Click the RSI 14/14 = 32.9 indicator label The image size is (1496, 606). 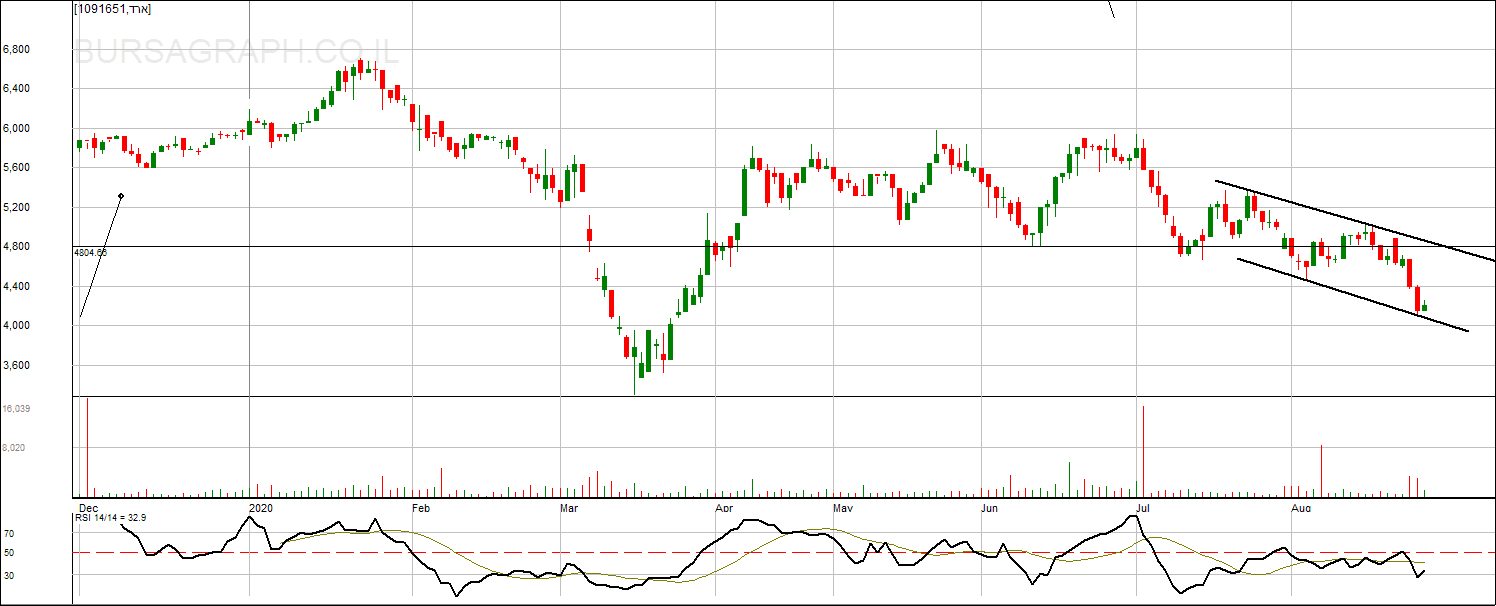pyautogui.click(x=111, y=517)
